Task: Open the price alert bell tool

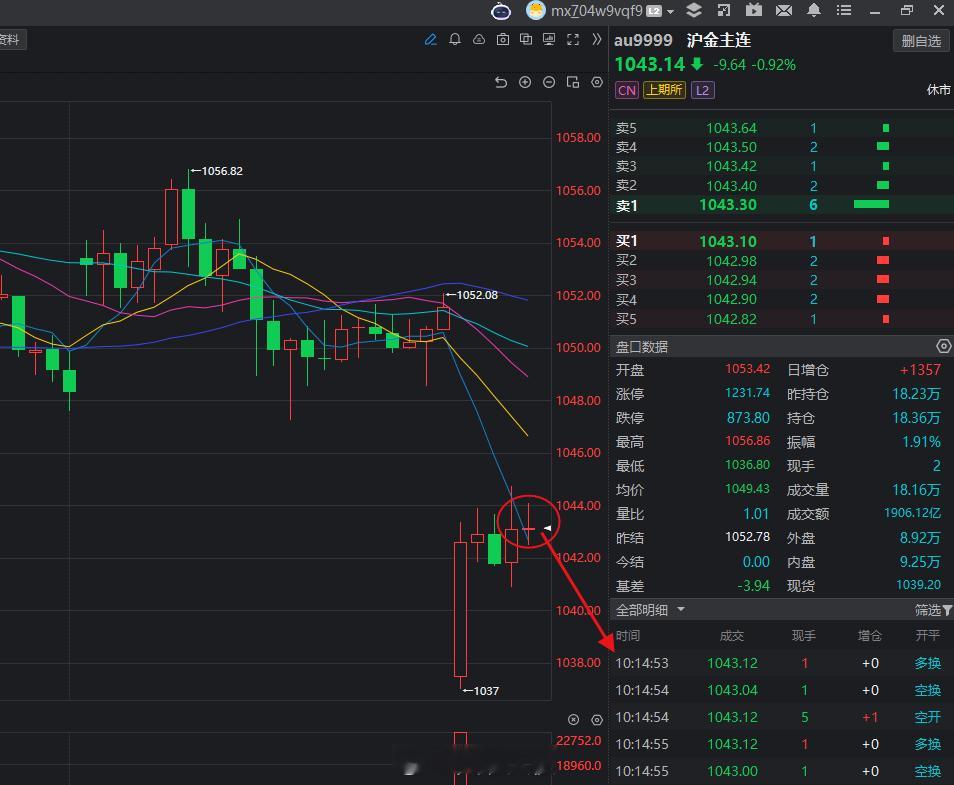Action: point(457,40)
